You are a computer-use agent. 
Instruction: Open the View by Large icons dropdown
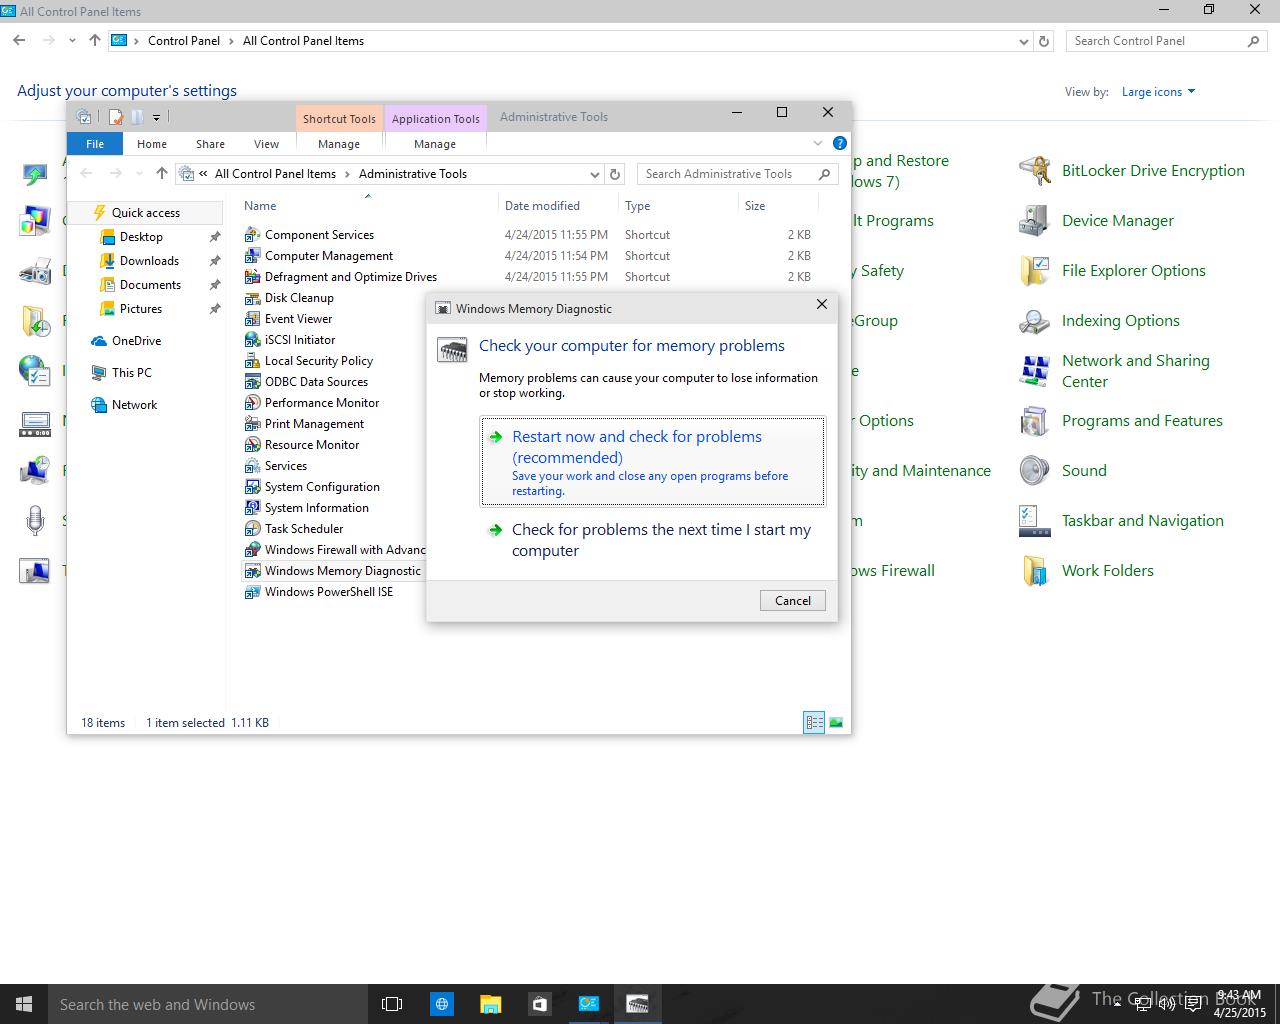pos(1158,92)
